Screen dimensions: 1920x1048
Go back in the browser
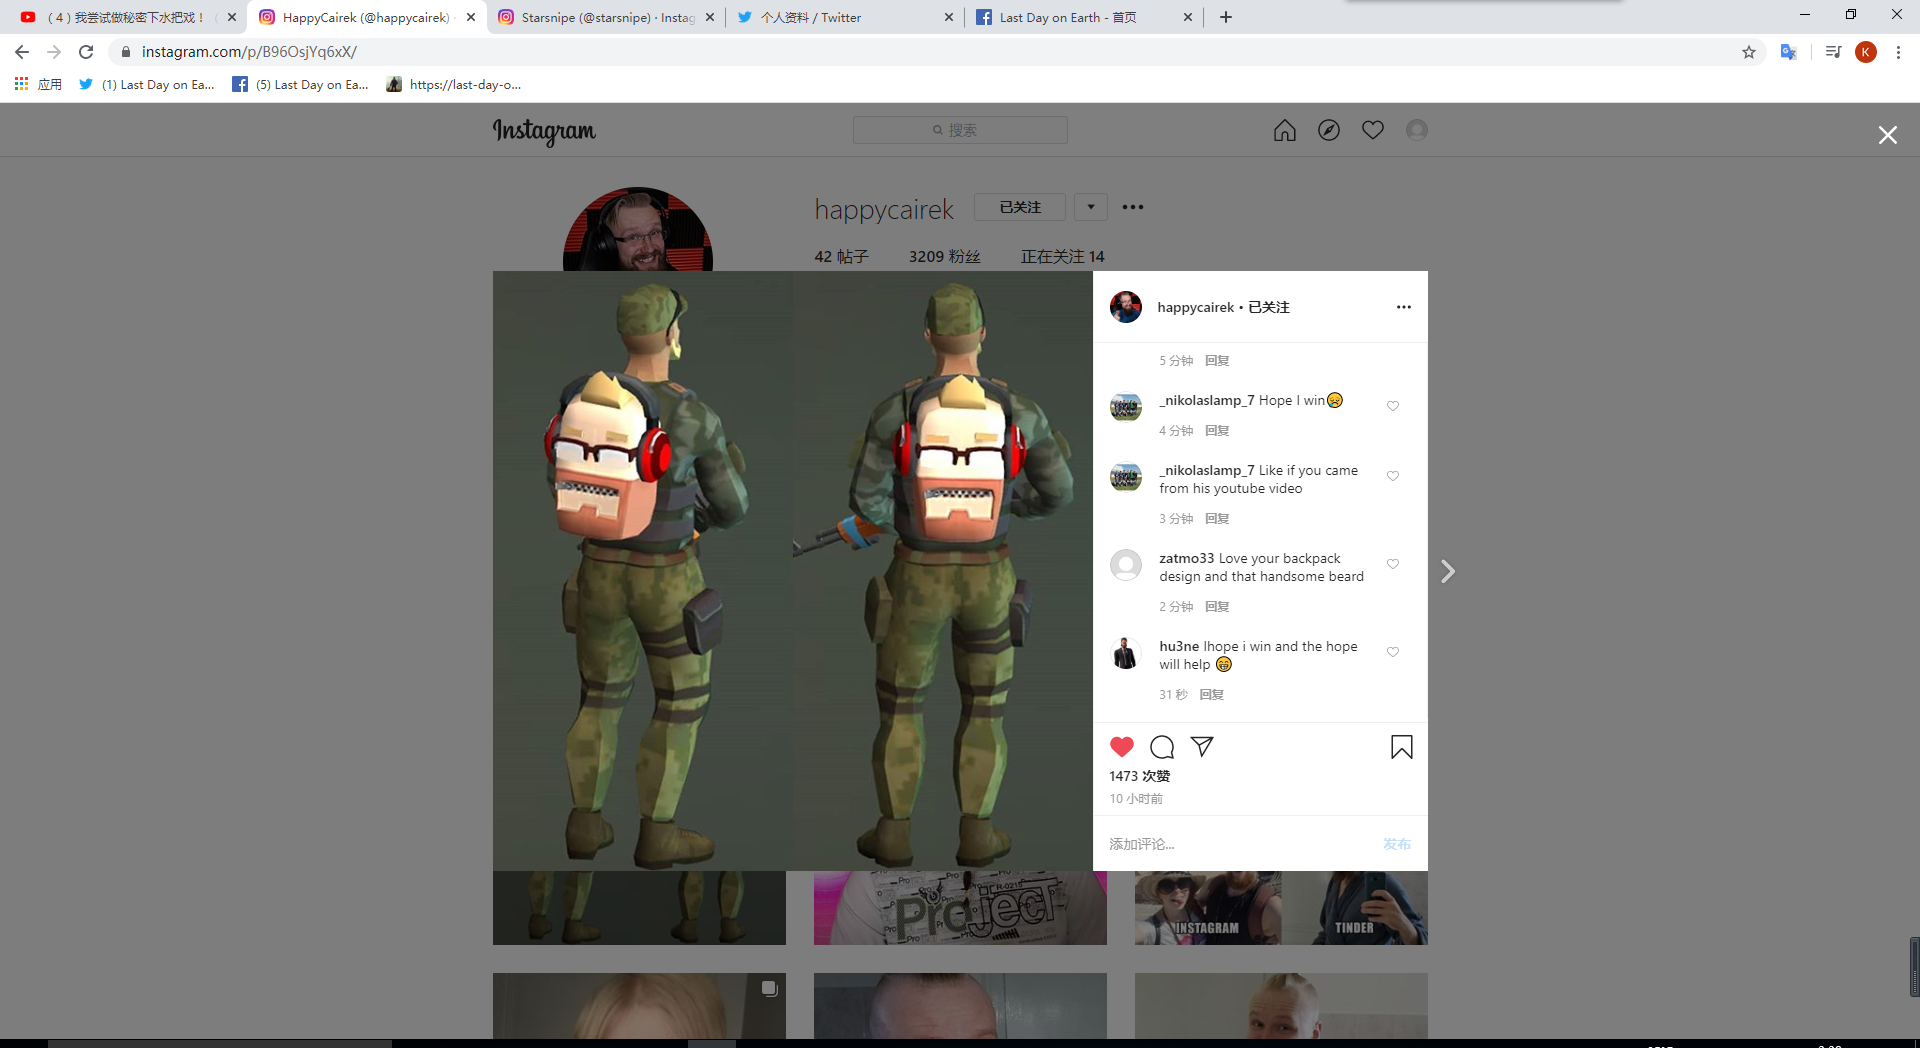tap(22, 52)
